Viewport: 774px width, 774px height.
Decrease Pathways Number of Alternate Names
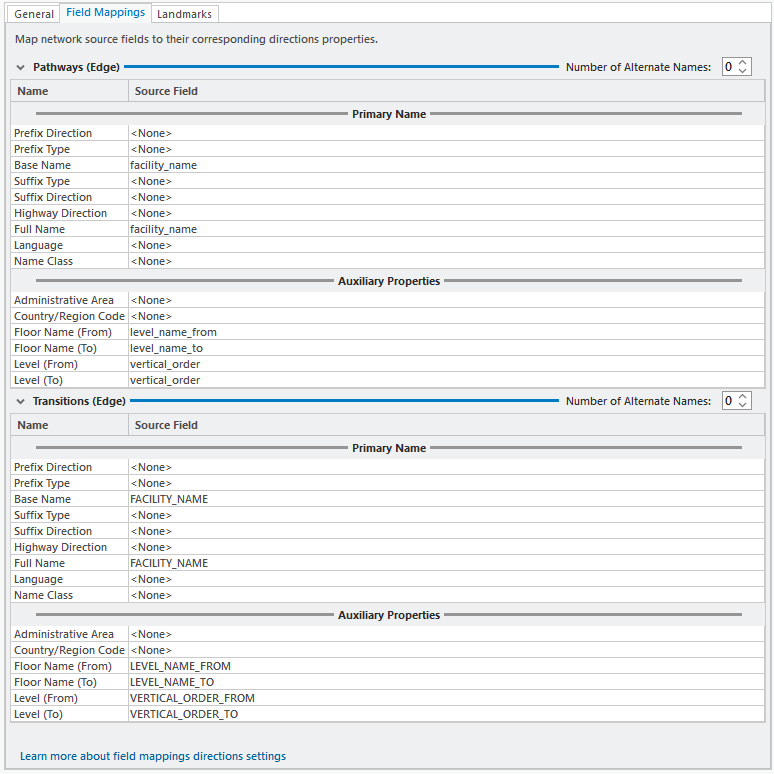743,72
